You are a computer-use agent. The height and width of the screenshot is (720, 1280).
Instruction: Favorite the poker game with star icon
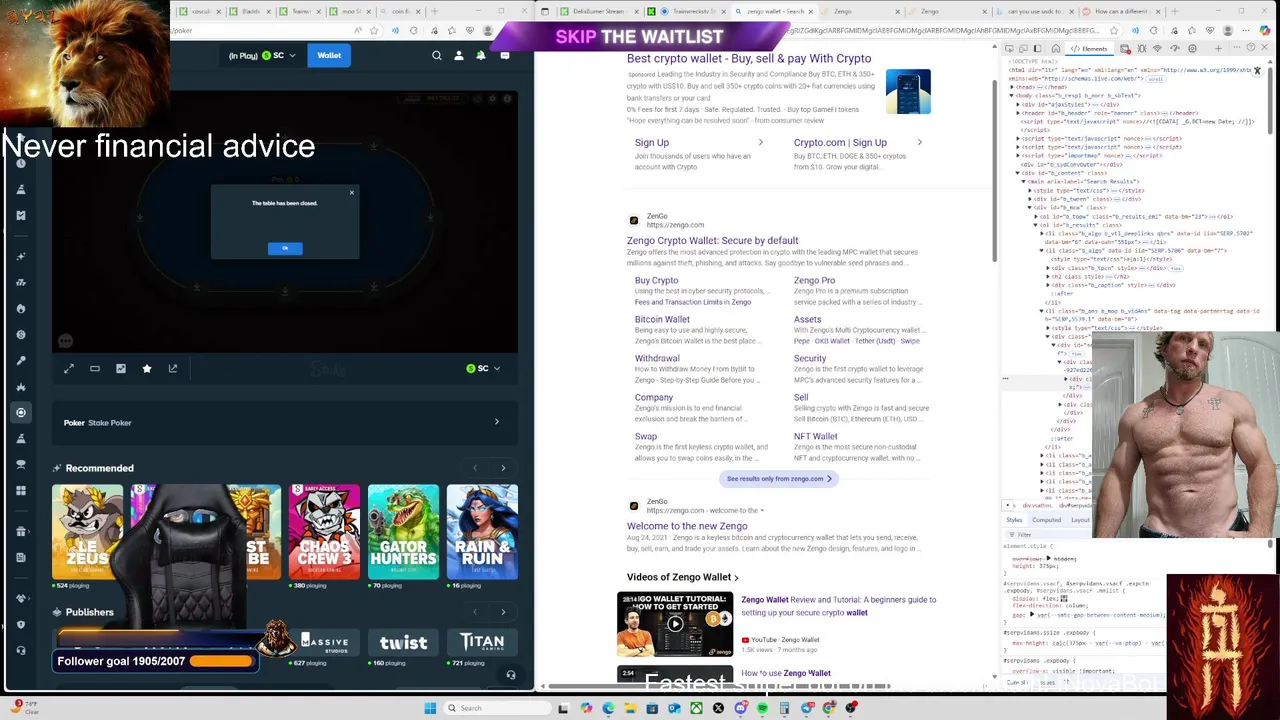[147, 369]
